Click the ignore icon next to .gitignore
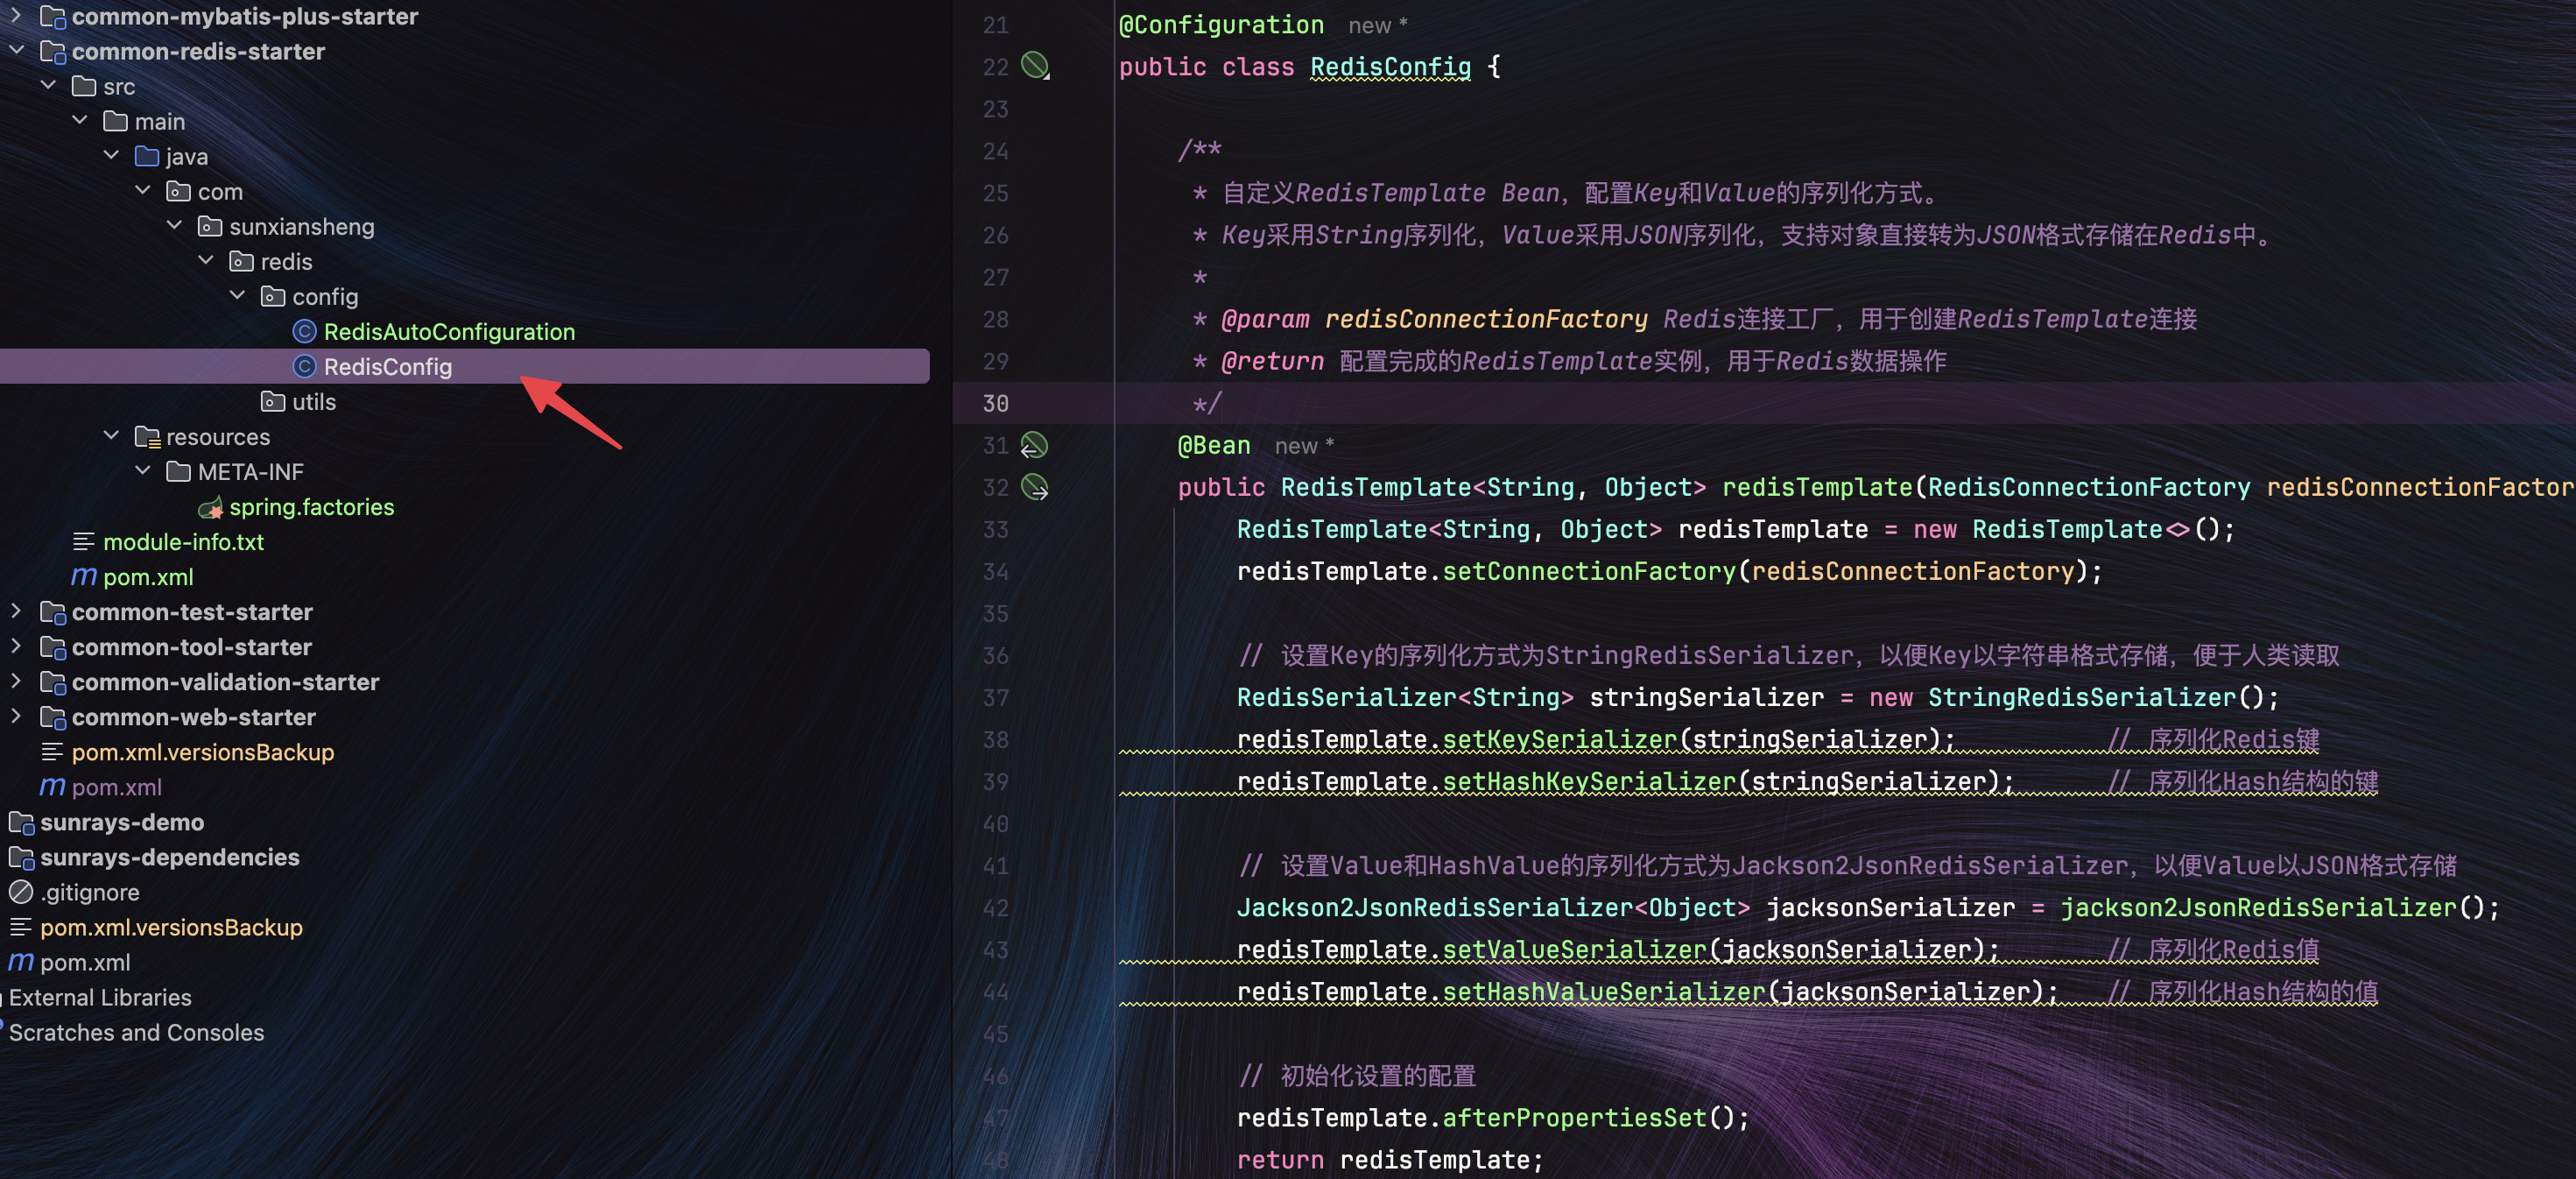This screenshot has height=1179, width=2576. point(21,891)
